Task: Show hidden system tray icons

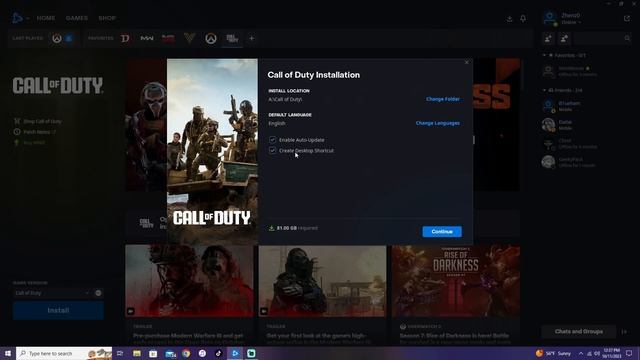Action: tap(581, 353)
